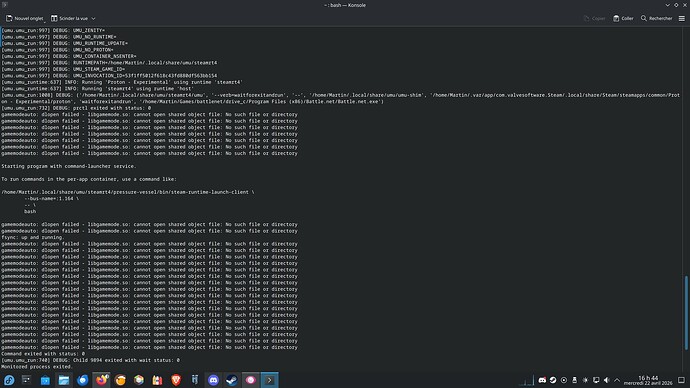Click 'Child 9894 exited with wait status' line
The height and width of the screenshot is (388, 690).
click(90, 360)
